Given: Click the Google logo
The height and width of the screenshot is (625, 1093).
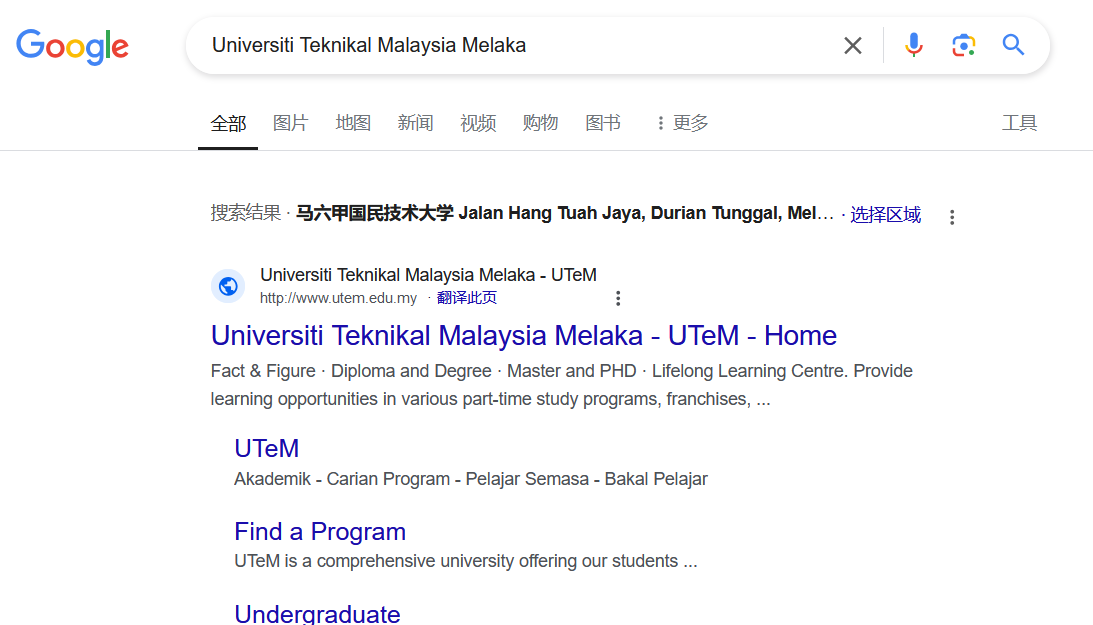Looking at the screenshot, I should [72, 46].
